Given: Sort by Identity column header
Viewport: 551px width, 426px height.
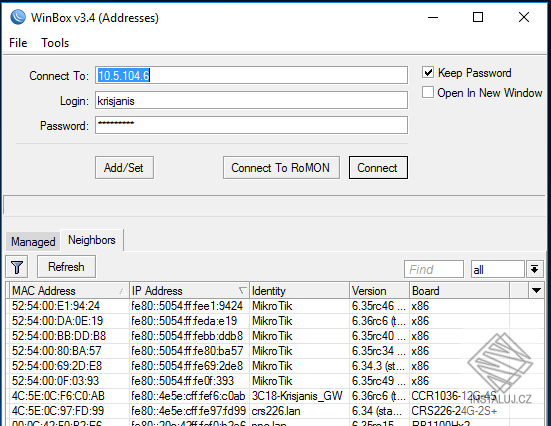Looking at the screenshot, I should pyautogui.click(x=299, y=291).
